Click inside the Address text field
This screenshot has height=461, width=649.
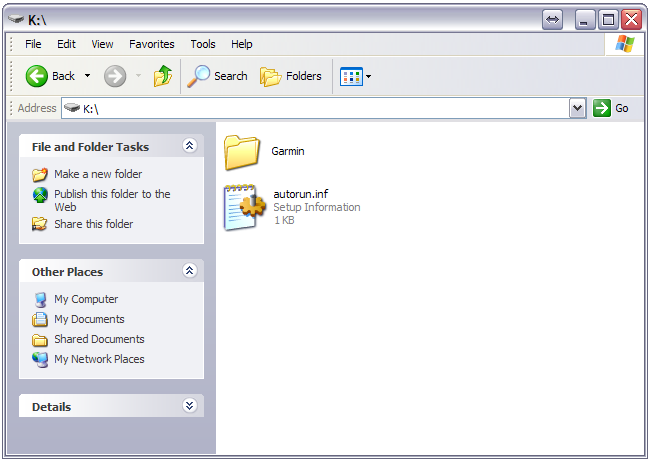pos(320,108)
